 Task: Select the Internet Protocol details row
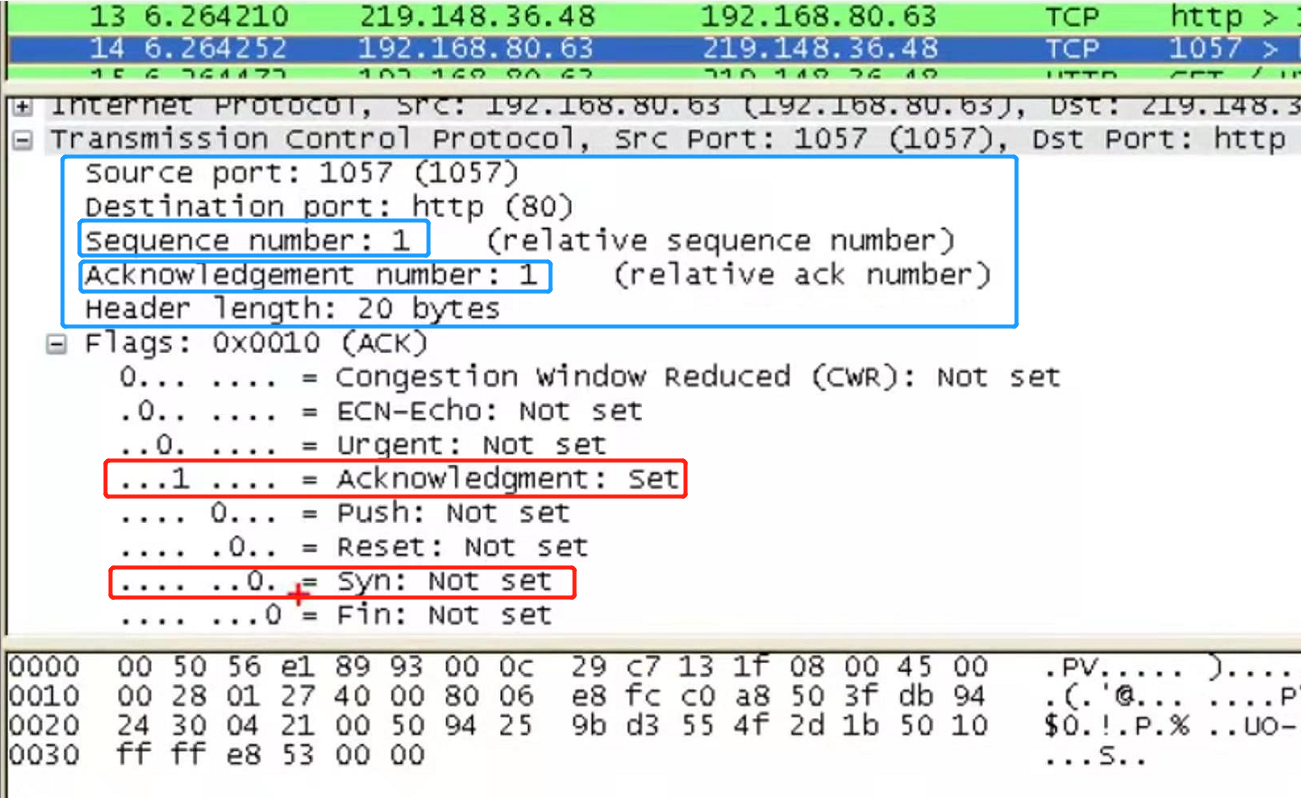675,105
